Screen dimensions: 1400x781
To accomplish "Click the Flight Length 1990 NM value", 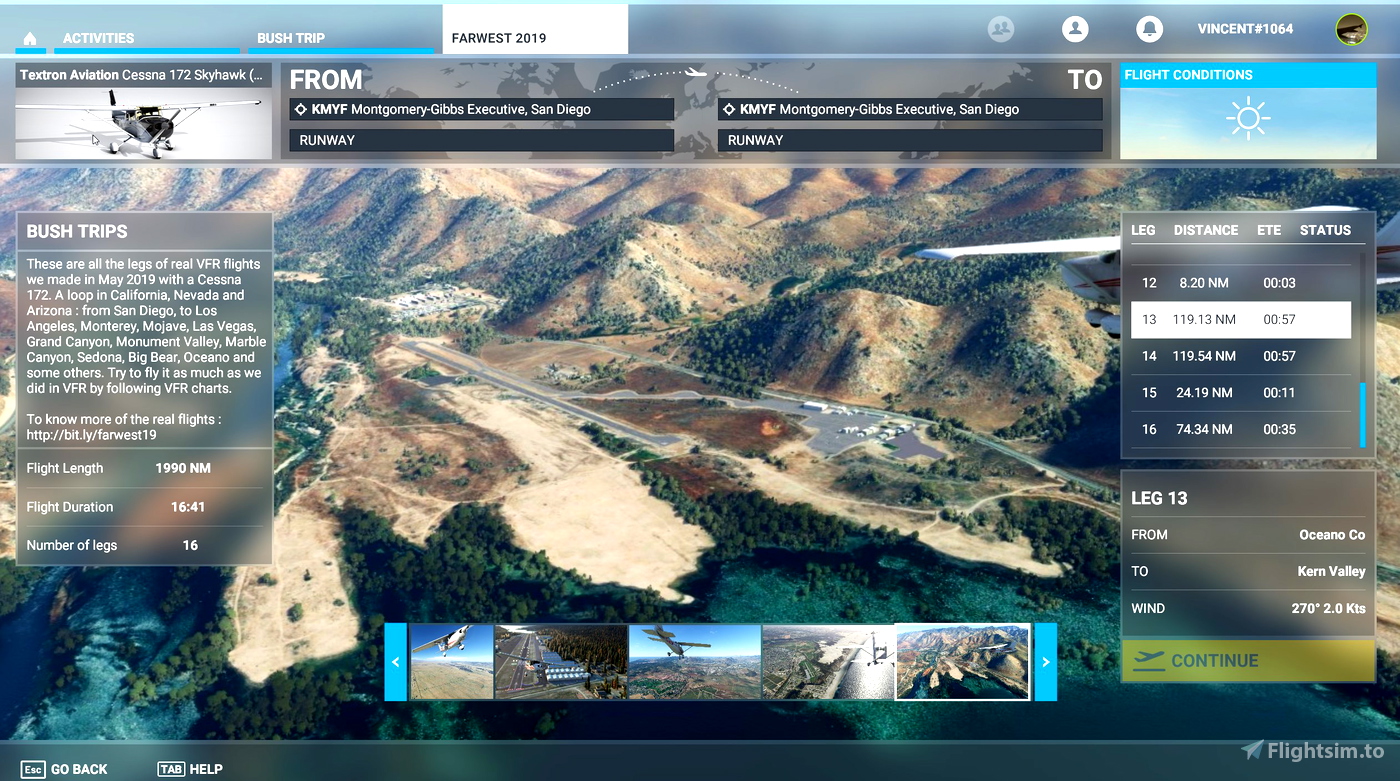I will 183,468.
